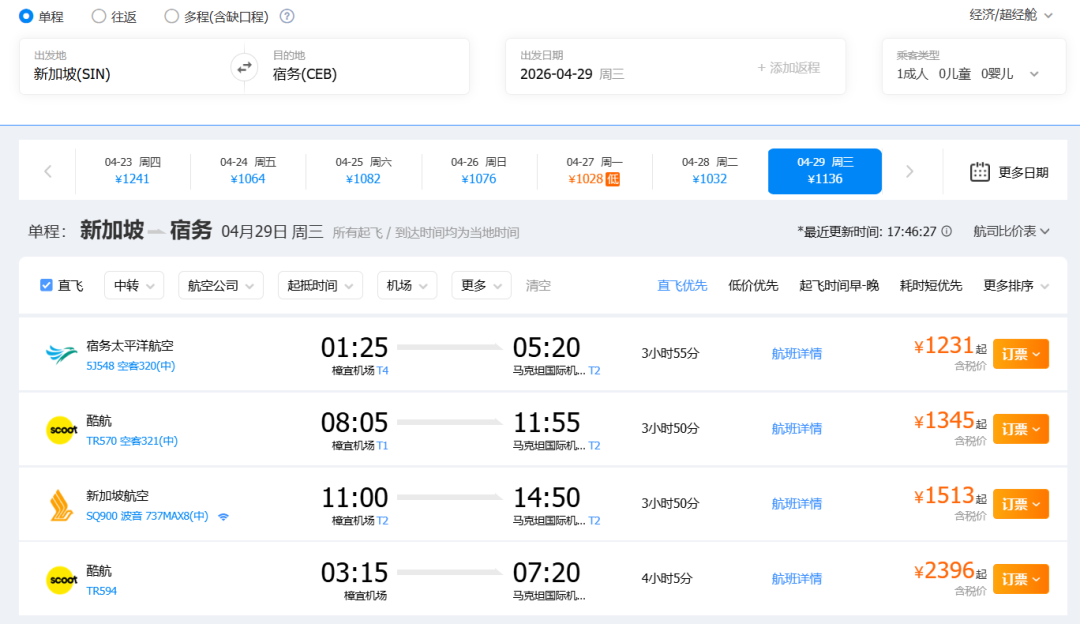Image resolution: width=1080 pixels, height=624 pixels.
Task: Open the 航空公司 airline filter dropdown
Action: pos(220,285)
